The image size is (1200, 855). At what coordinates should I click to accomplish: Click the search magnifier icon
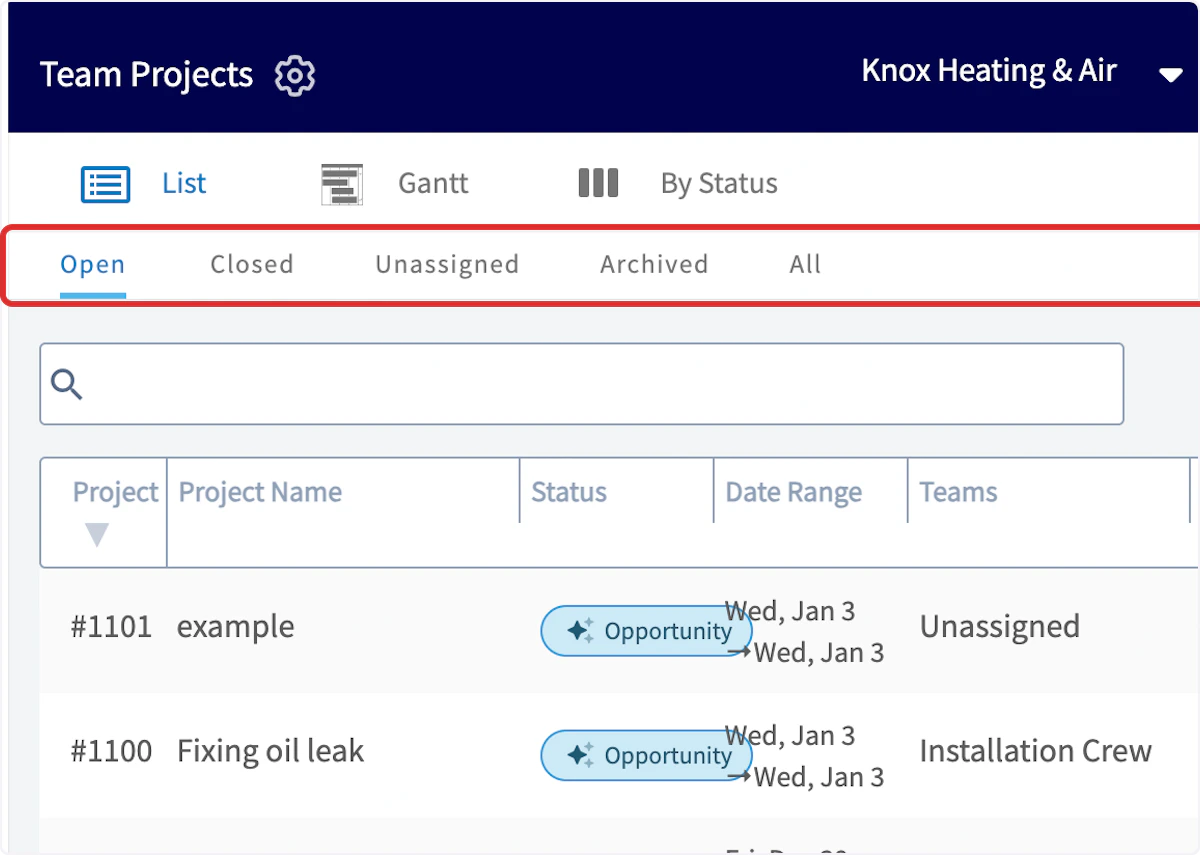coord(67,384)
